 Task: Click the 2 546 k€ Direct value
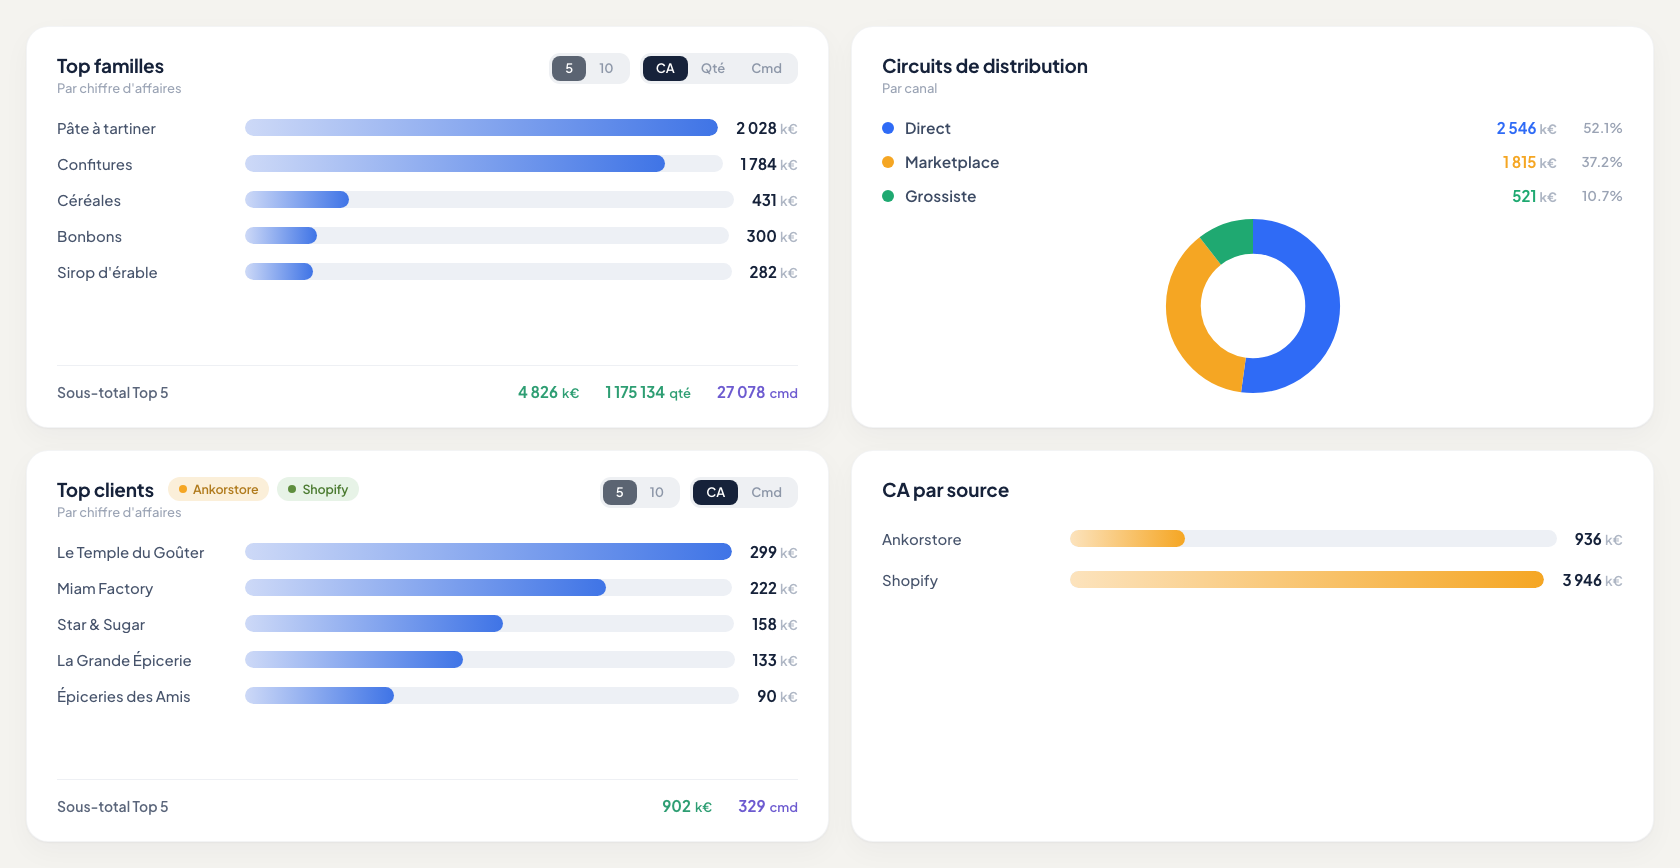coord(1526,128)
